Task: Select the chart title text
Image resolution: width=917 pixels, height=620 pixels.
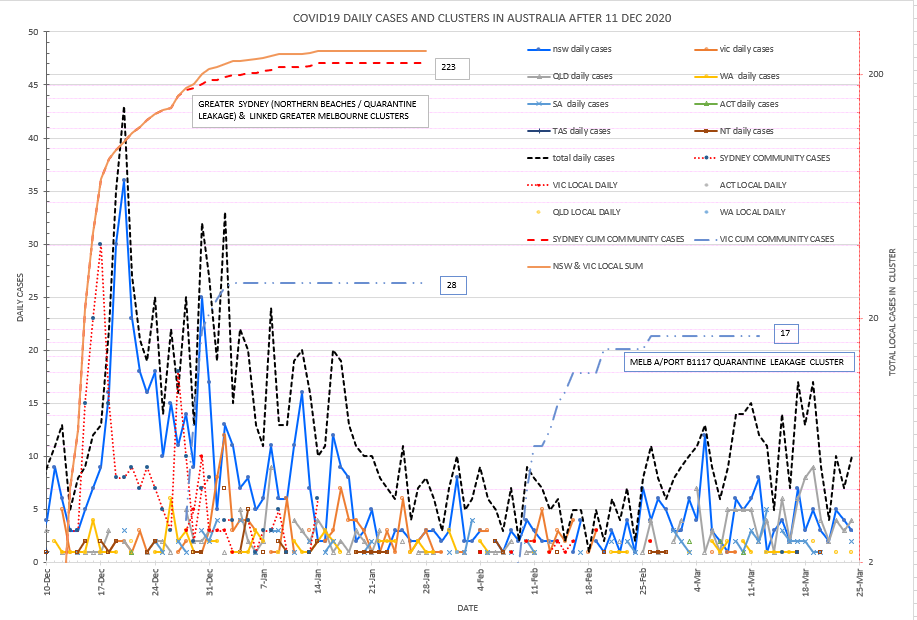Action: pyautogui.click(x=482, y=18)
